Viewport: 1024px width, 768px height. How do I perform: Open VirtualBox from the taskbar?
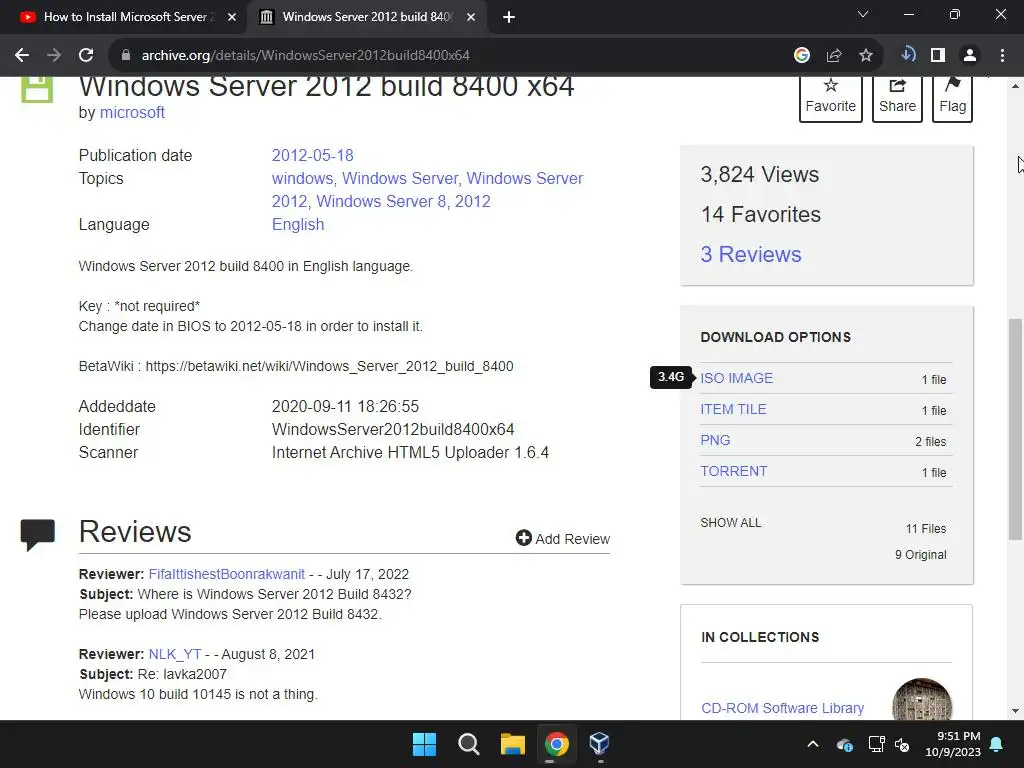coord(600,744)
